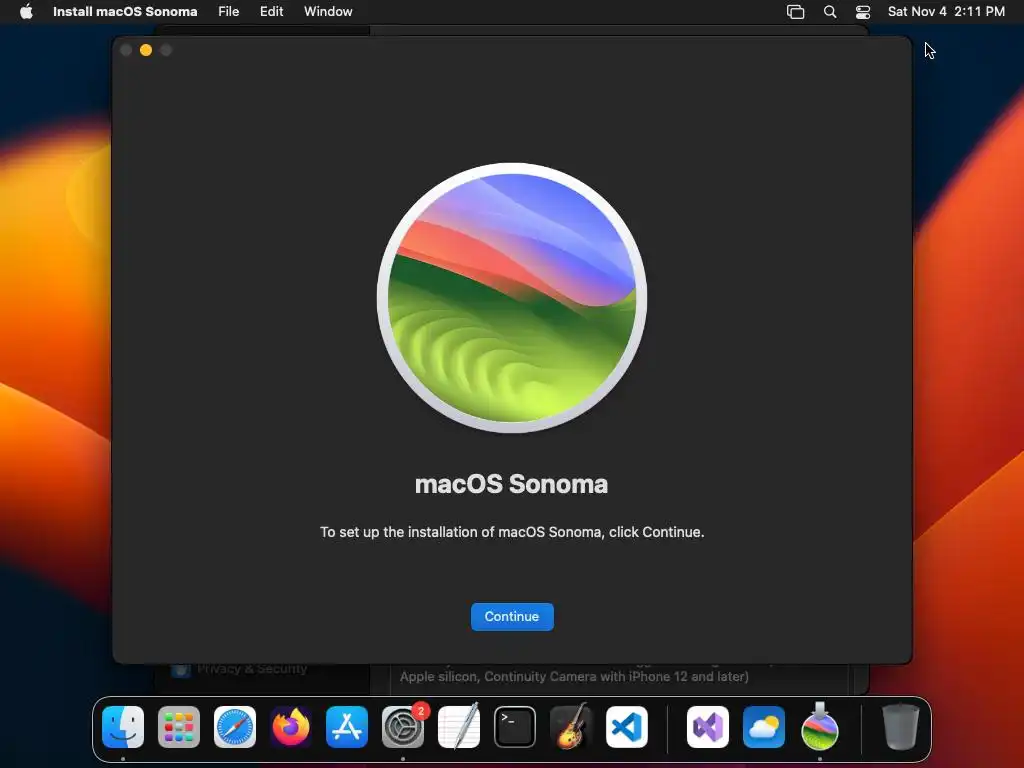The image size is (1024, 768).
Task: Launch GarageBand from the Dock
Action: pyautogui.click(x=571, y=727)
